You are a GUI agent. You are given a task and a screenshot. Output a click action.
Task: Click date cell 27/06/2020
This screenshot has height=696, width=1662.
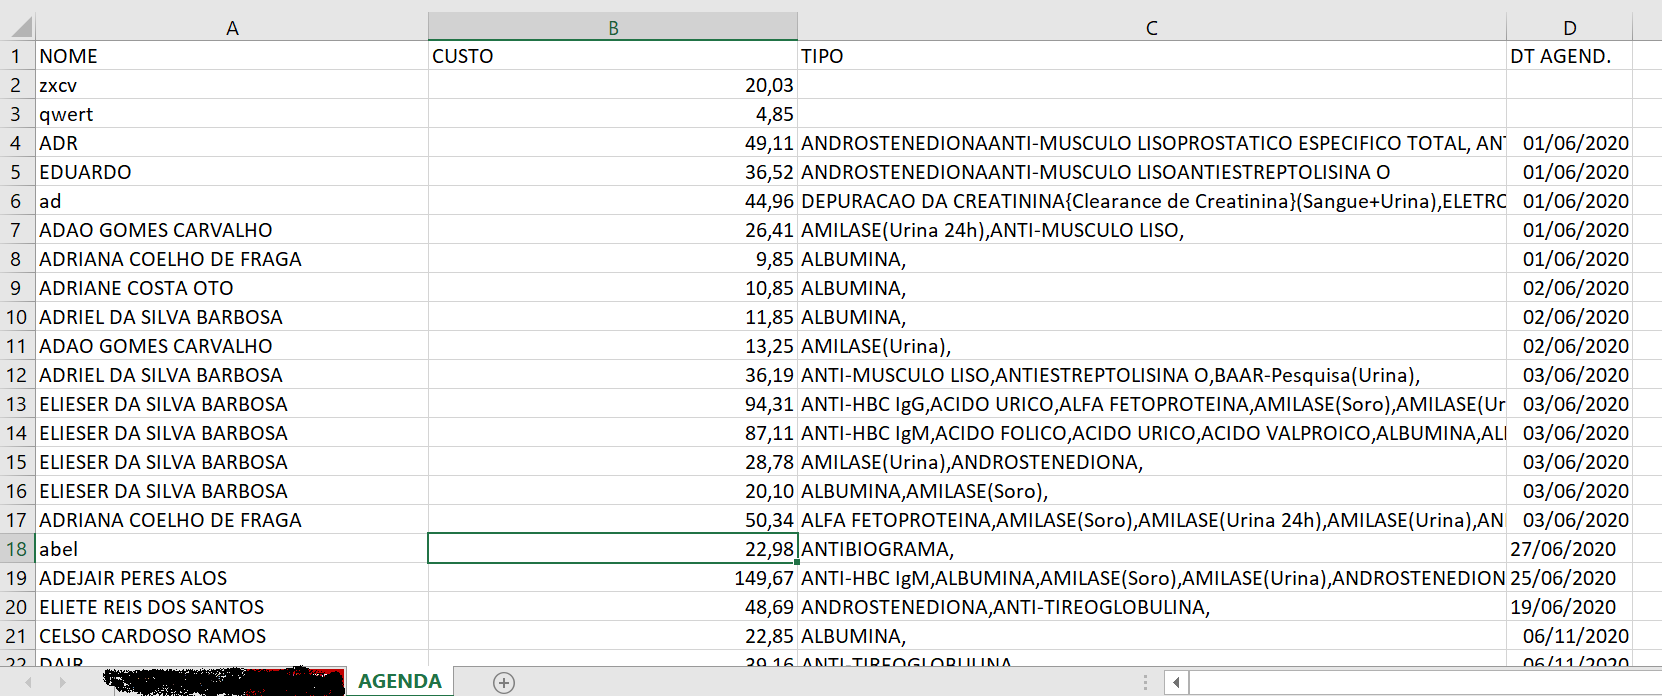click(x=1569, y=549)
